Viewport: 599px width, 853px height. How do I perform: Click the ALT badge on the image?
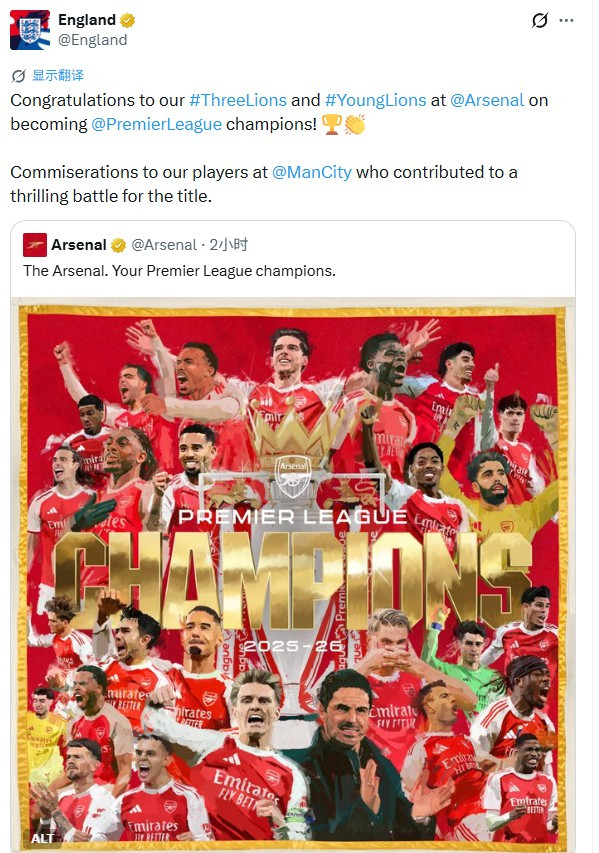(x=42, y=838)
